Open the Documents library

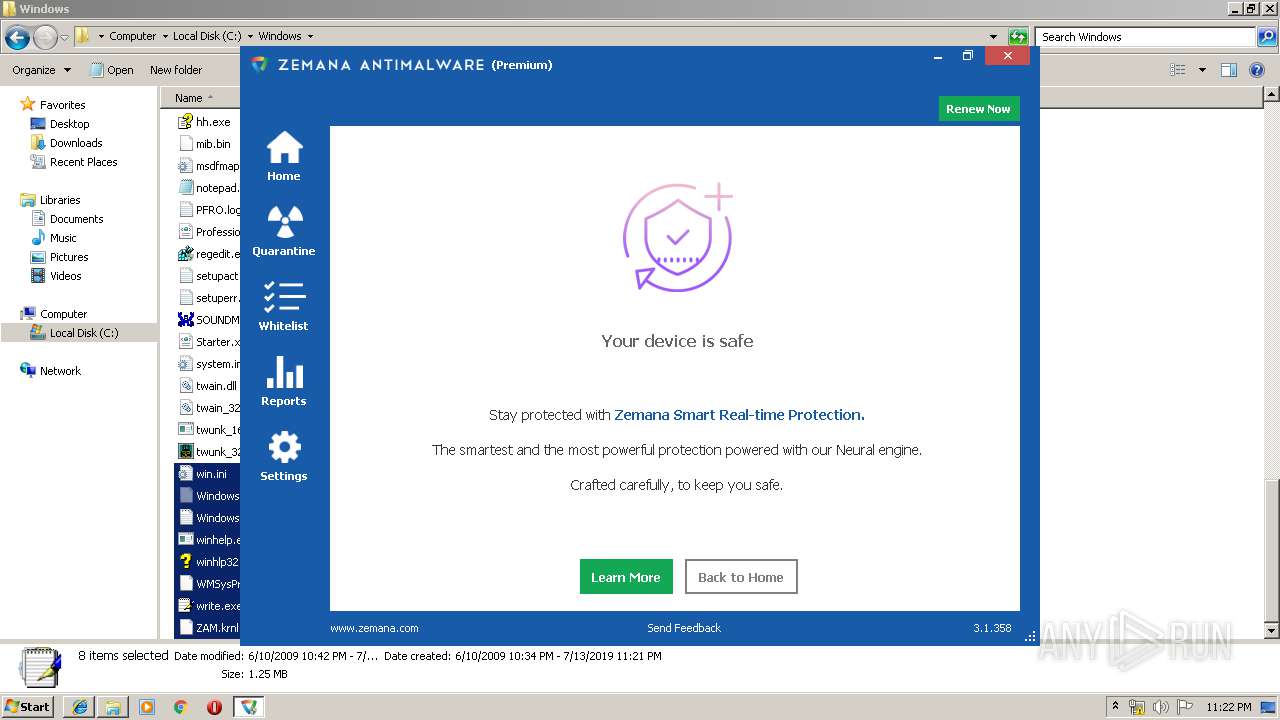[x=76, y=219]
